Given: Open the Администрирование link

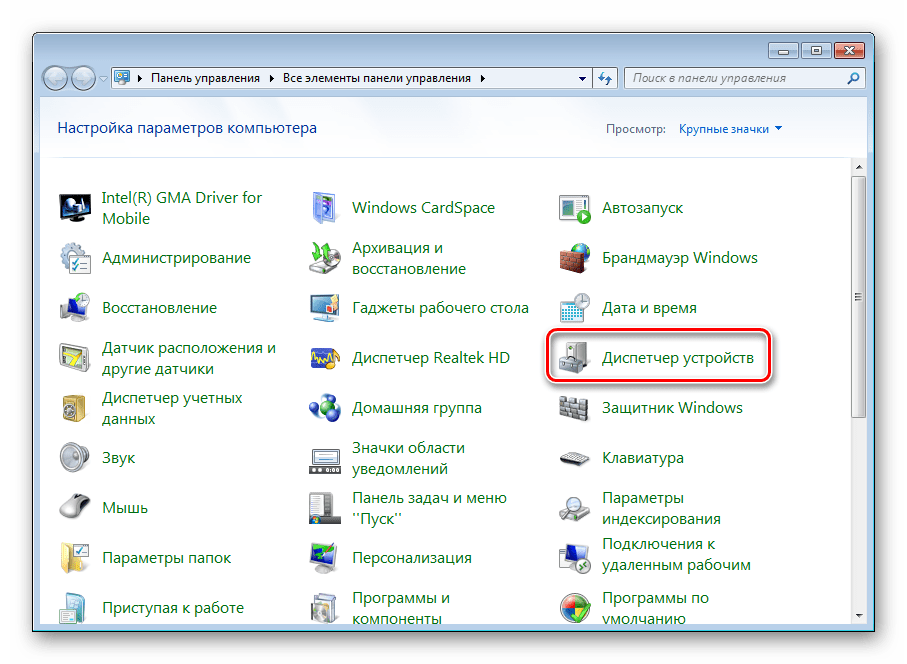Looking at the screenshot, I should (x=176, y=258).
